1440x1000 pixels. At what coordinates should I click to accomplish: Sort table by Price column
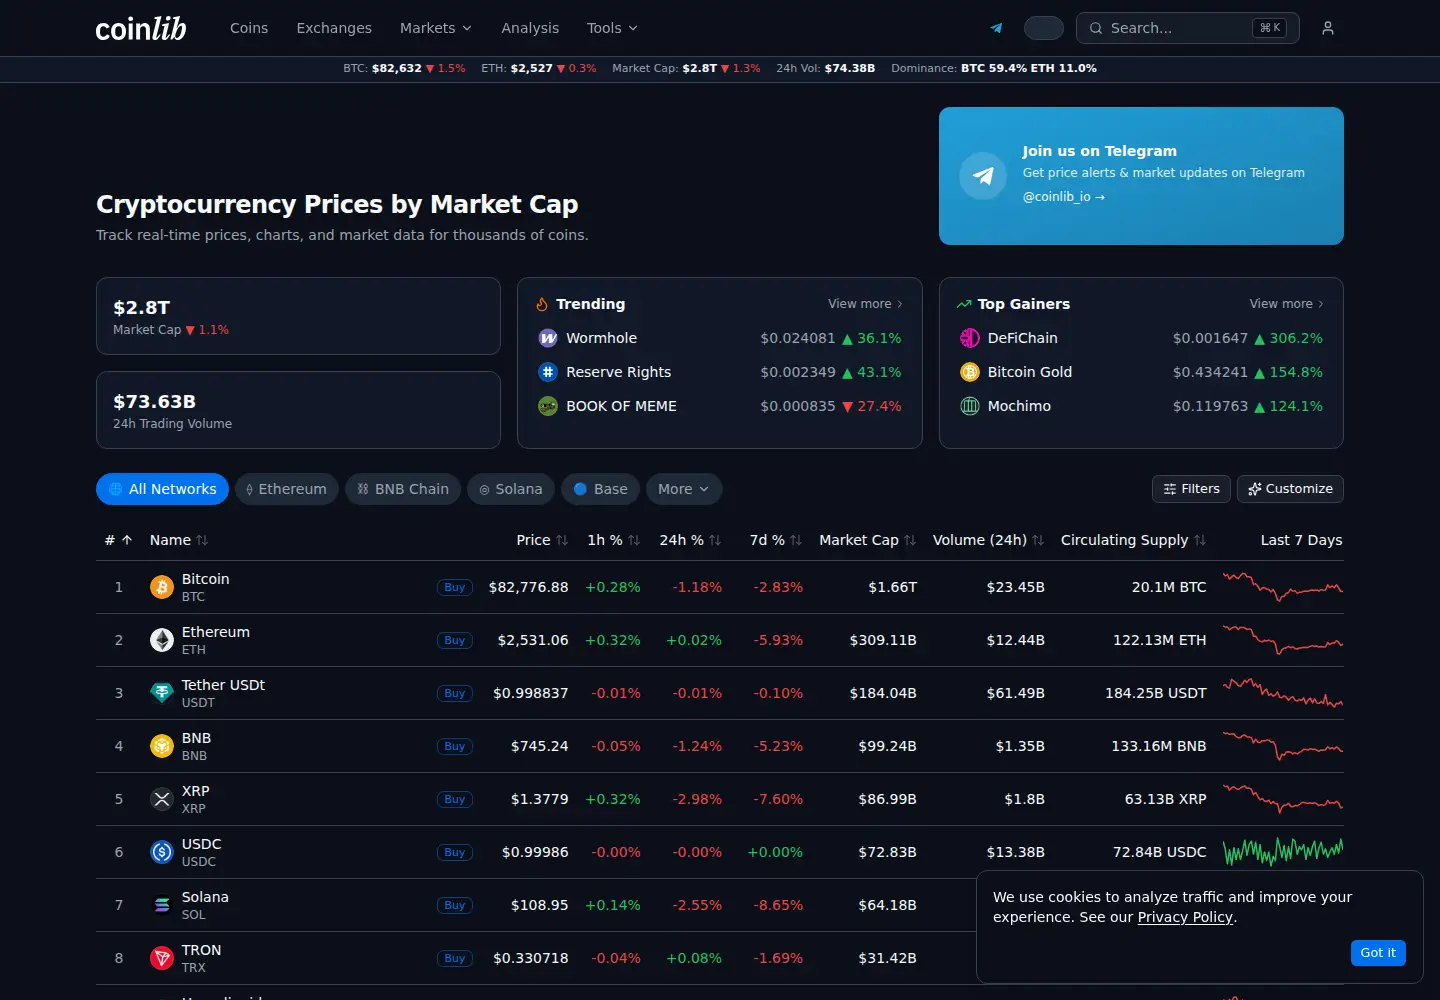[542, 540]
